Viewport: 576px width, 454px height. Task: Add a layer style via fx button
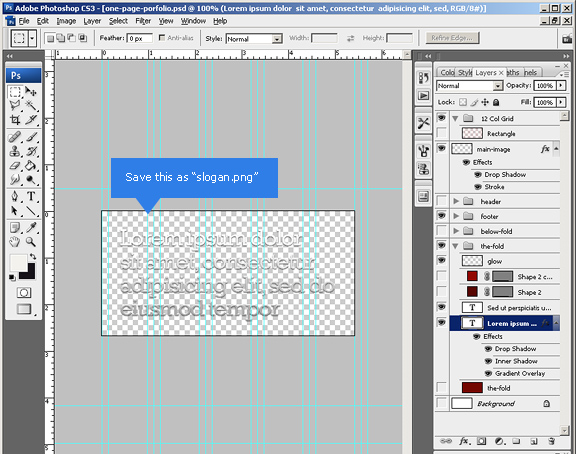click(x=464, y=441)
